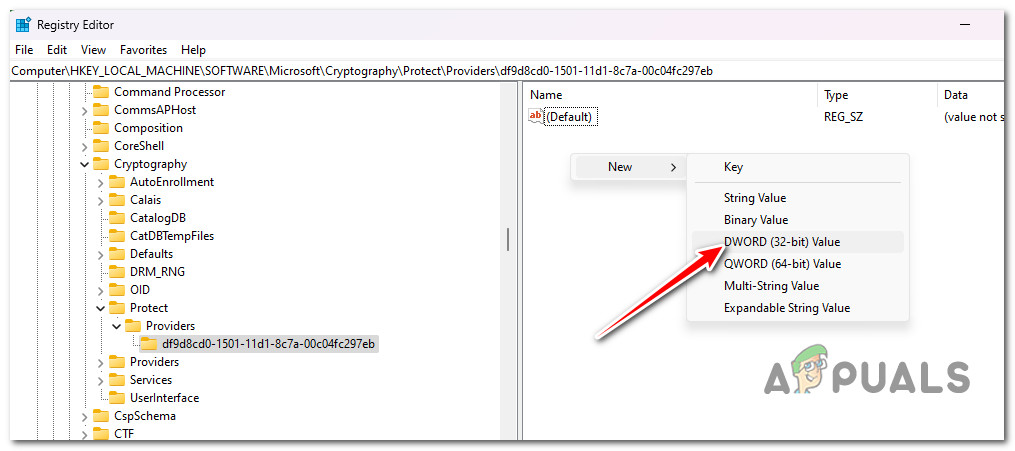Image resolution: width=1015 pixels, height=451 pixels.
Task: Click the Command Processor folder icon
Action: click(x=100, y=92)
